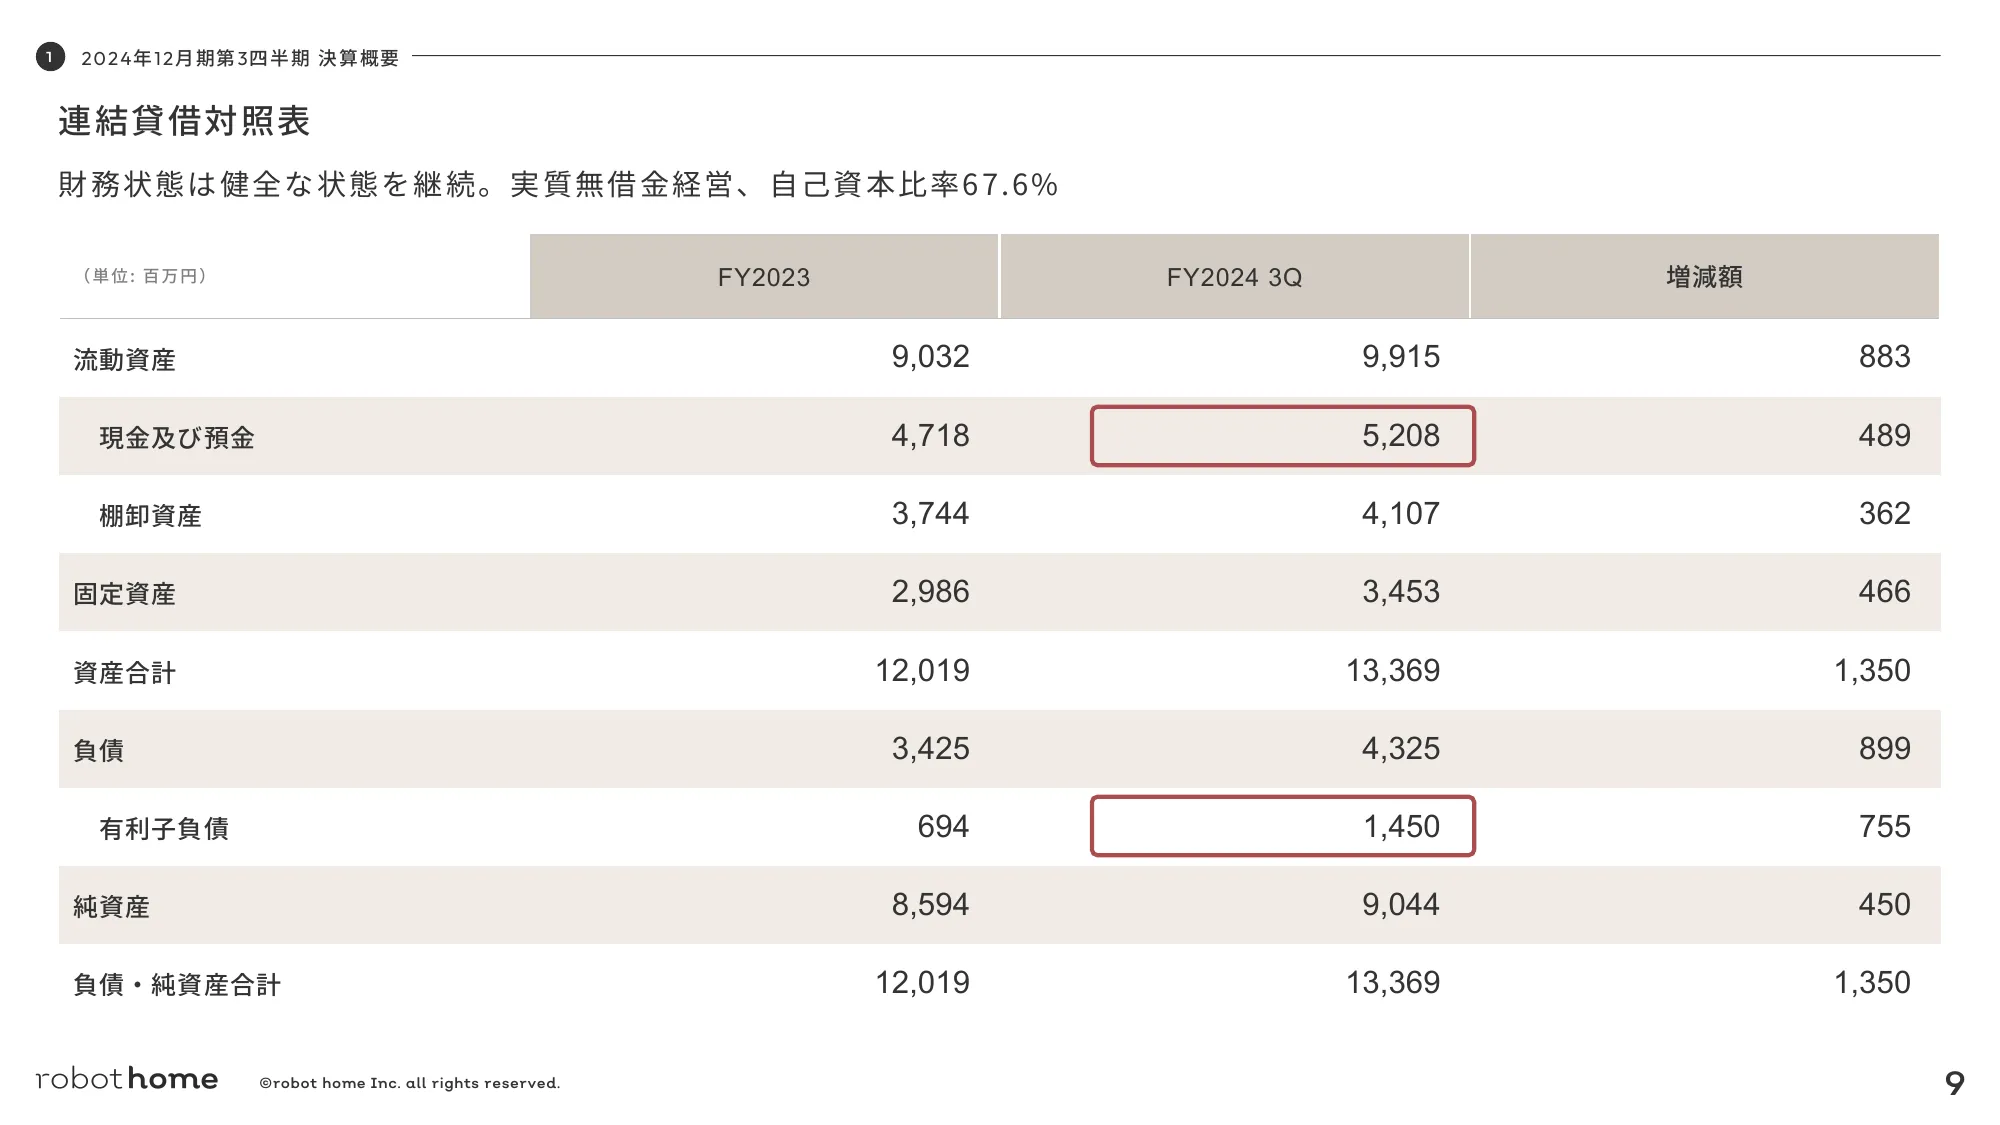The height and width of the screenshot is (1125, 2000).
Task: Click the 棚卸資産 row label
Action: [x=151, y=515]
